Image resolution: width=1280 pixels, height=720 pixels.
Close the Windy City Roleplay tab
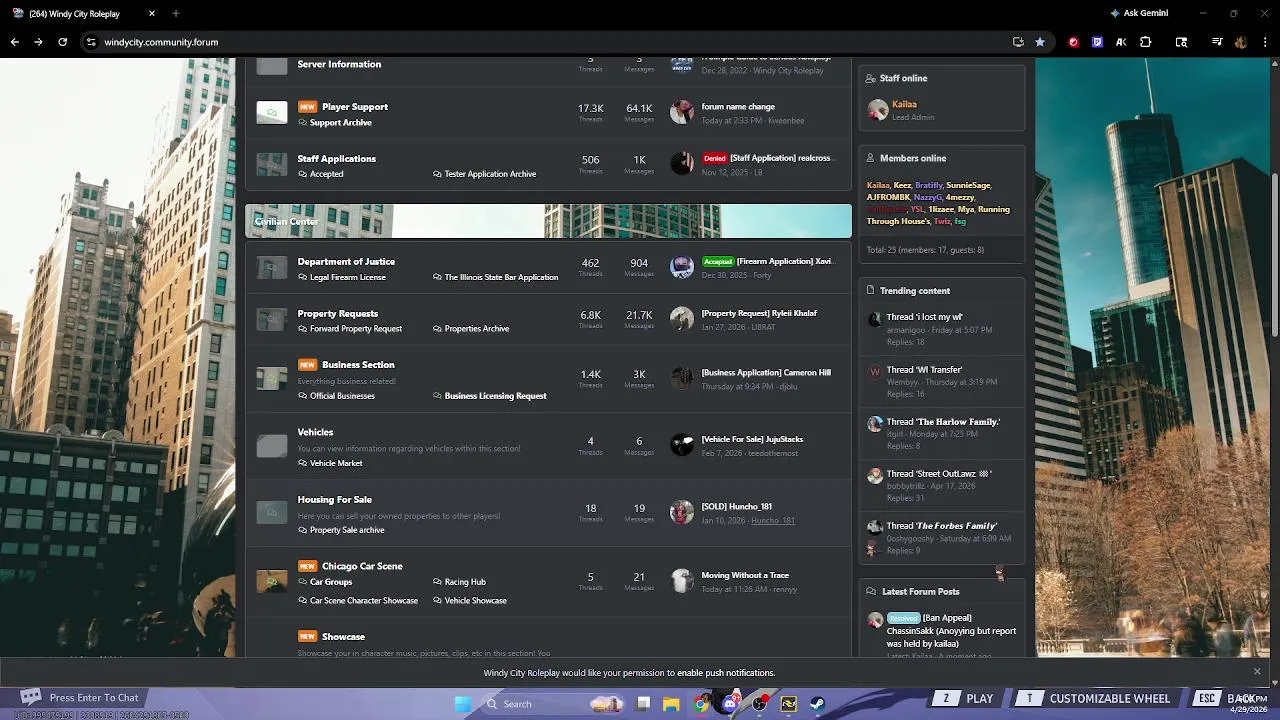152,13
